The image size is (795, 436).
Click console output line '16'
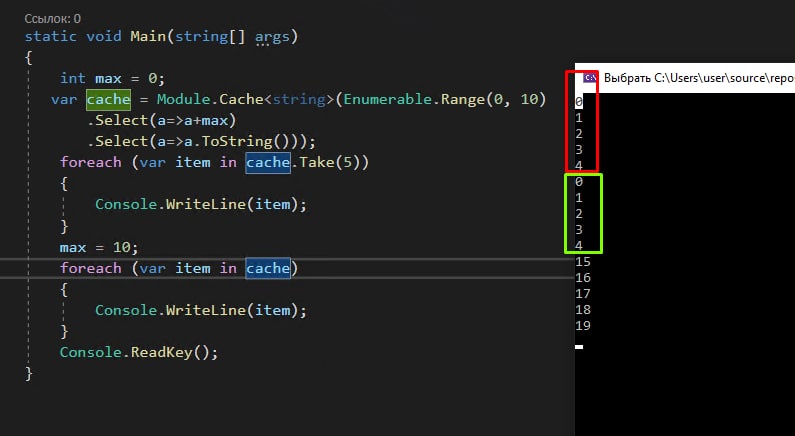tap(583, 278)
